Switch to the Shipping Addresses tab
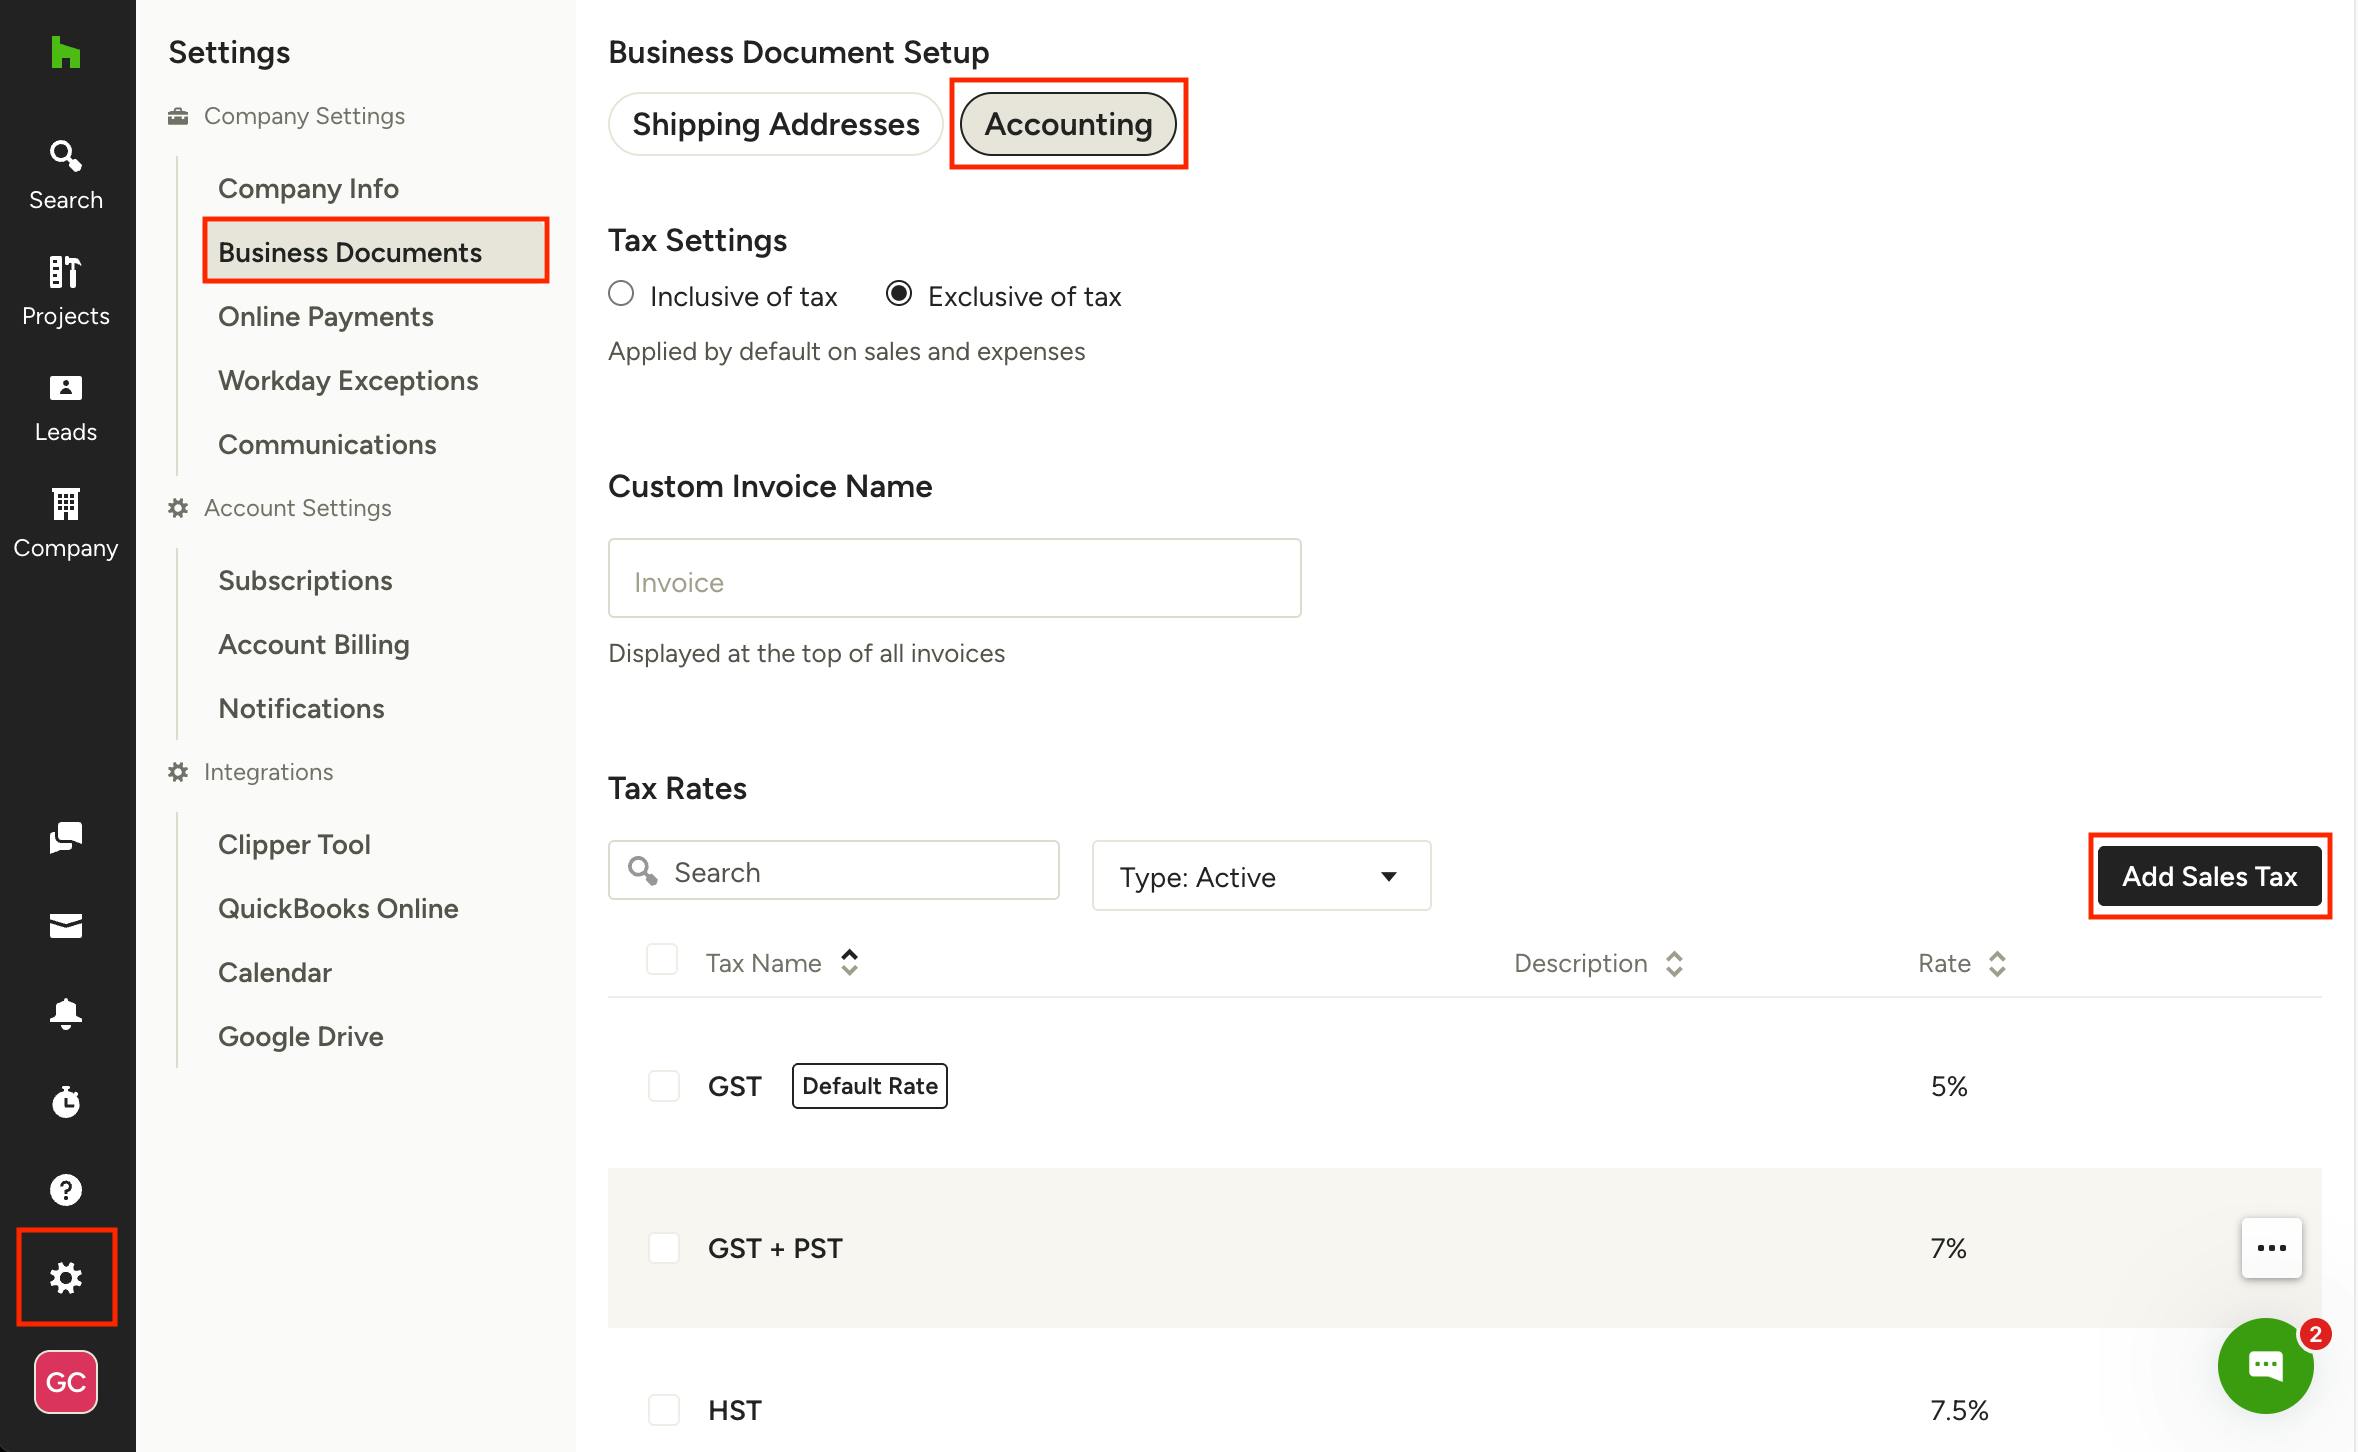The width and height of the screenshot is (2358, 1452). click(x=775, y=124)
